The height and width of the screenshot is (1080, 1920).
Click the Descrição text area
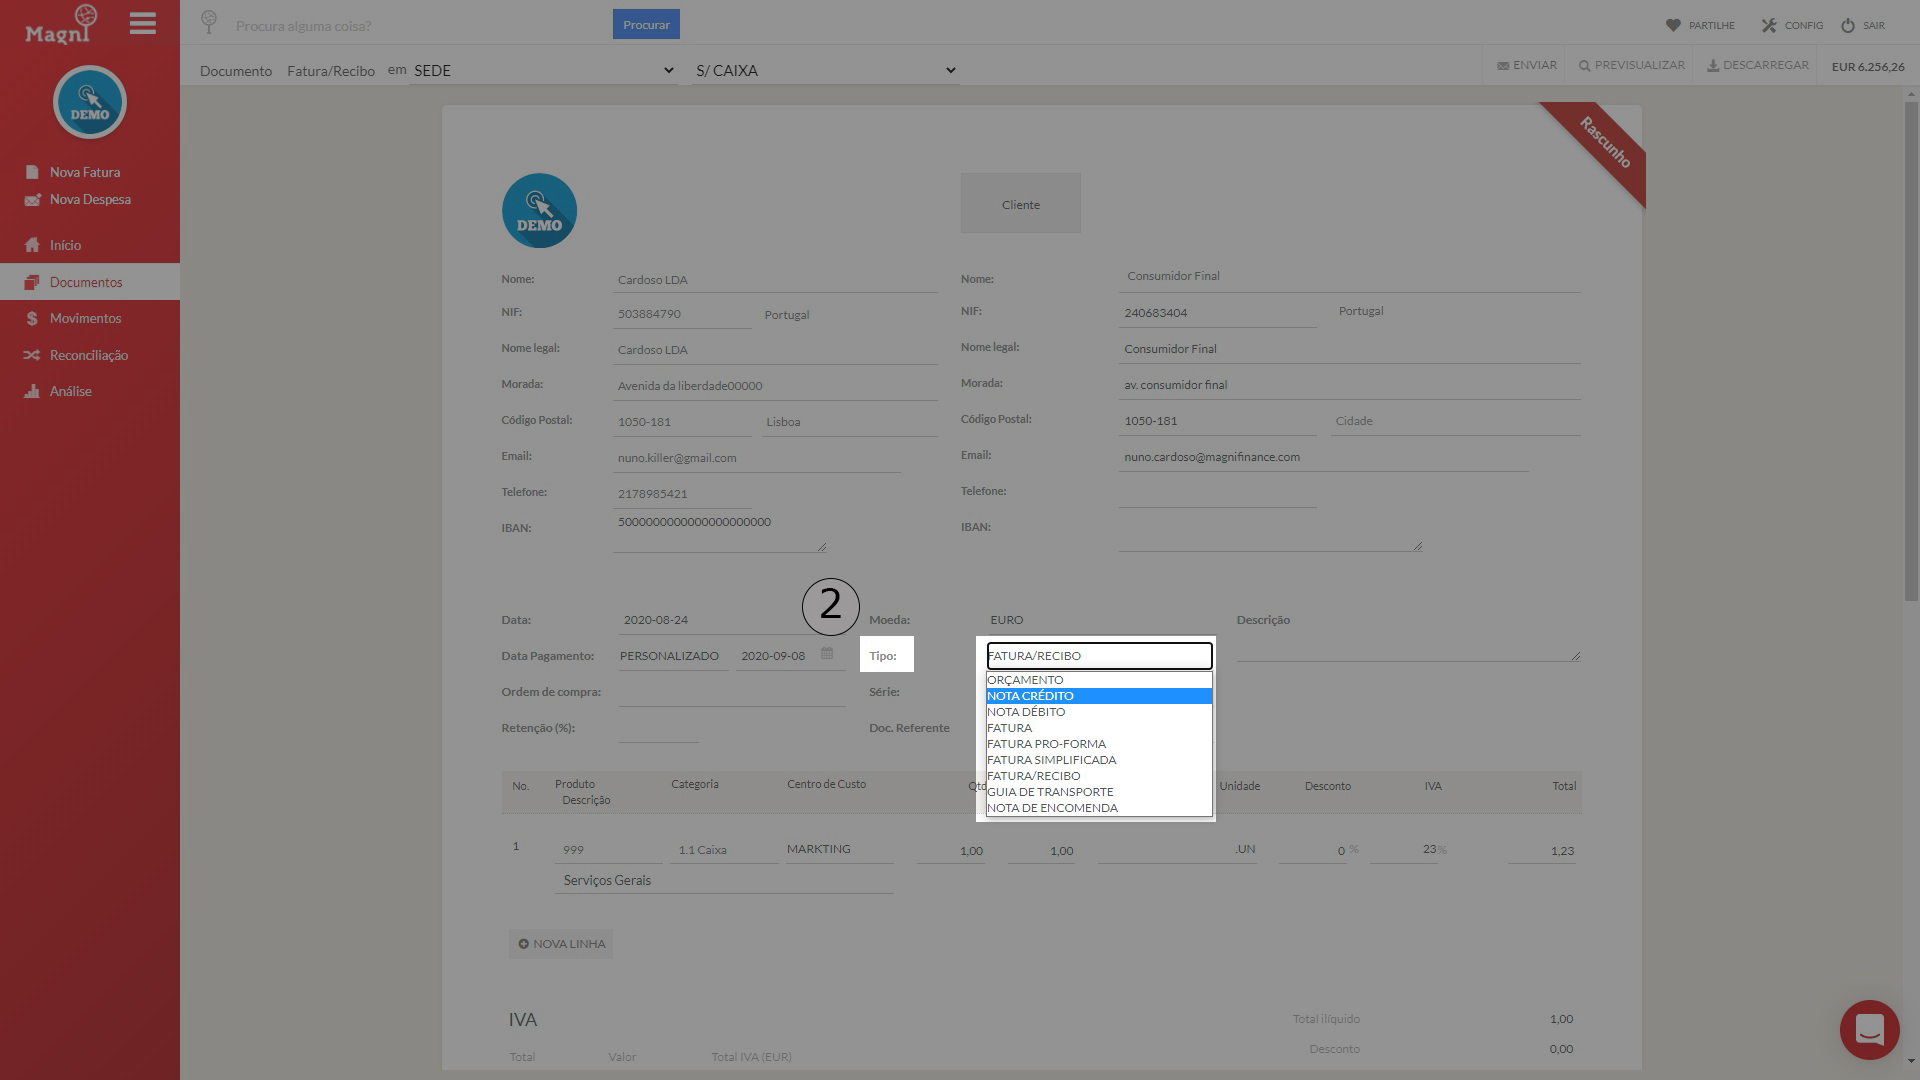[x=1408, y=648]
